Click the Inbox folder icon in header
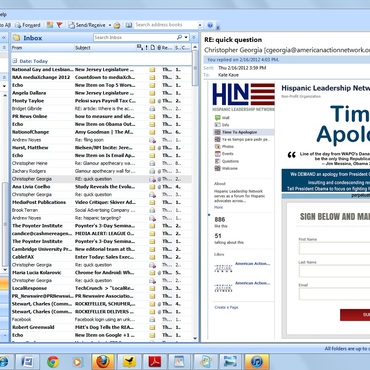The height and width of the screenshot is (370, 370). 16,38
